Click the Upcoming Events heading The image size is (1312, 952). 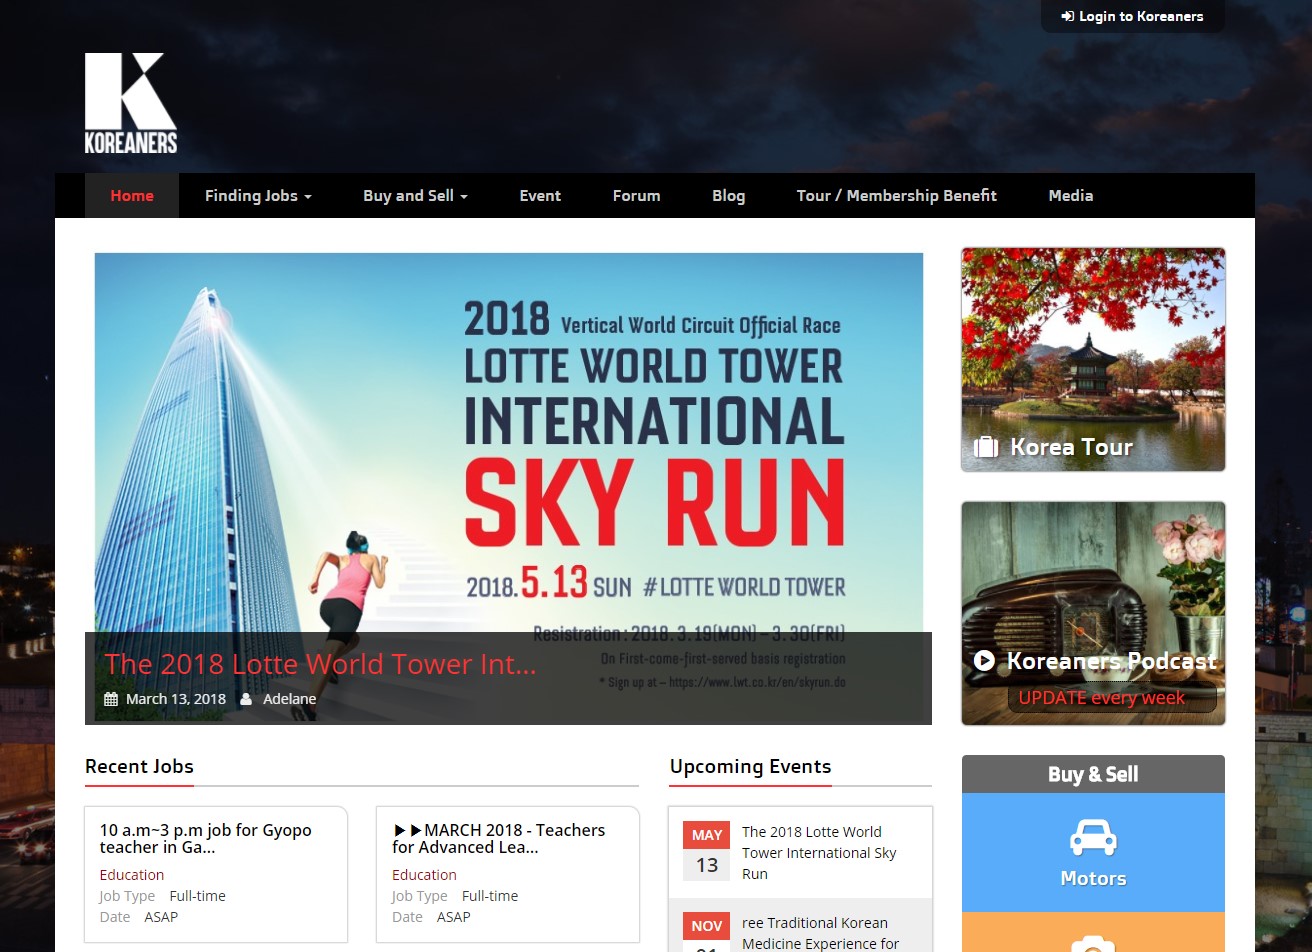(750, 767)
